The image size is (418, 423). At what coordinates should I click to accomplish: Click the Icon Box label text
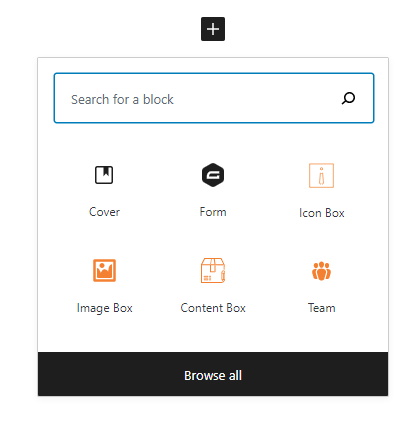tap(321, 213)
